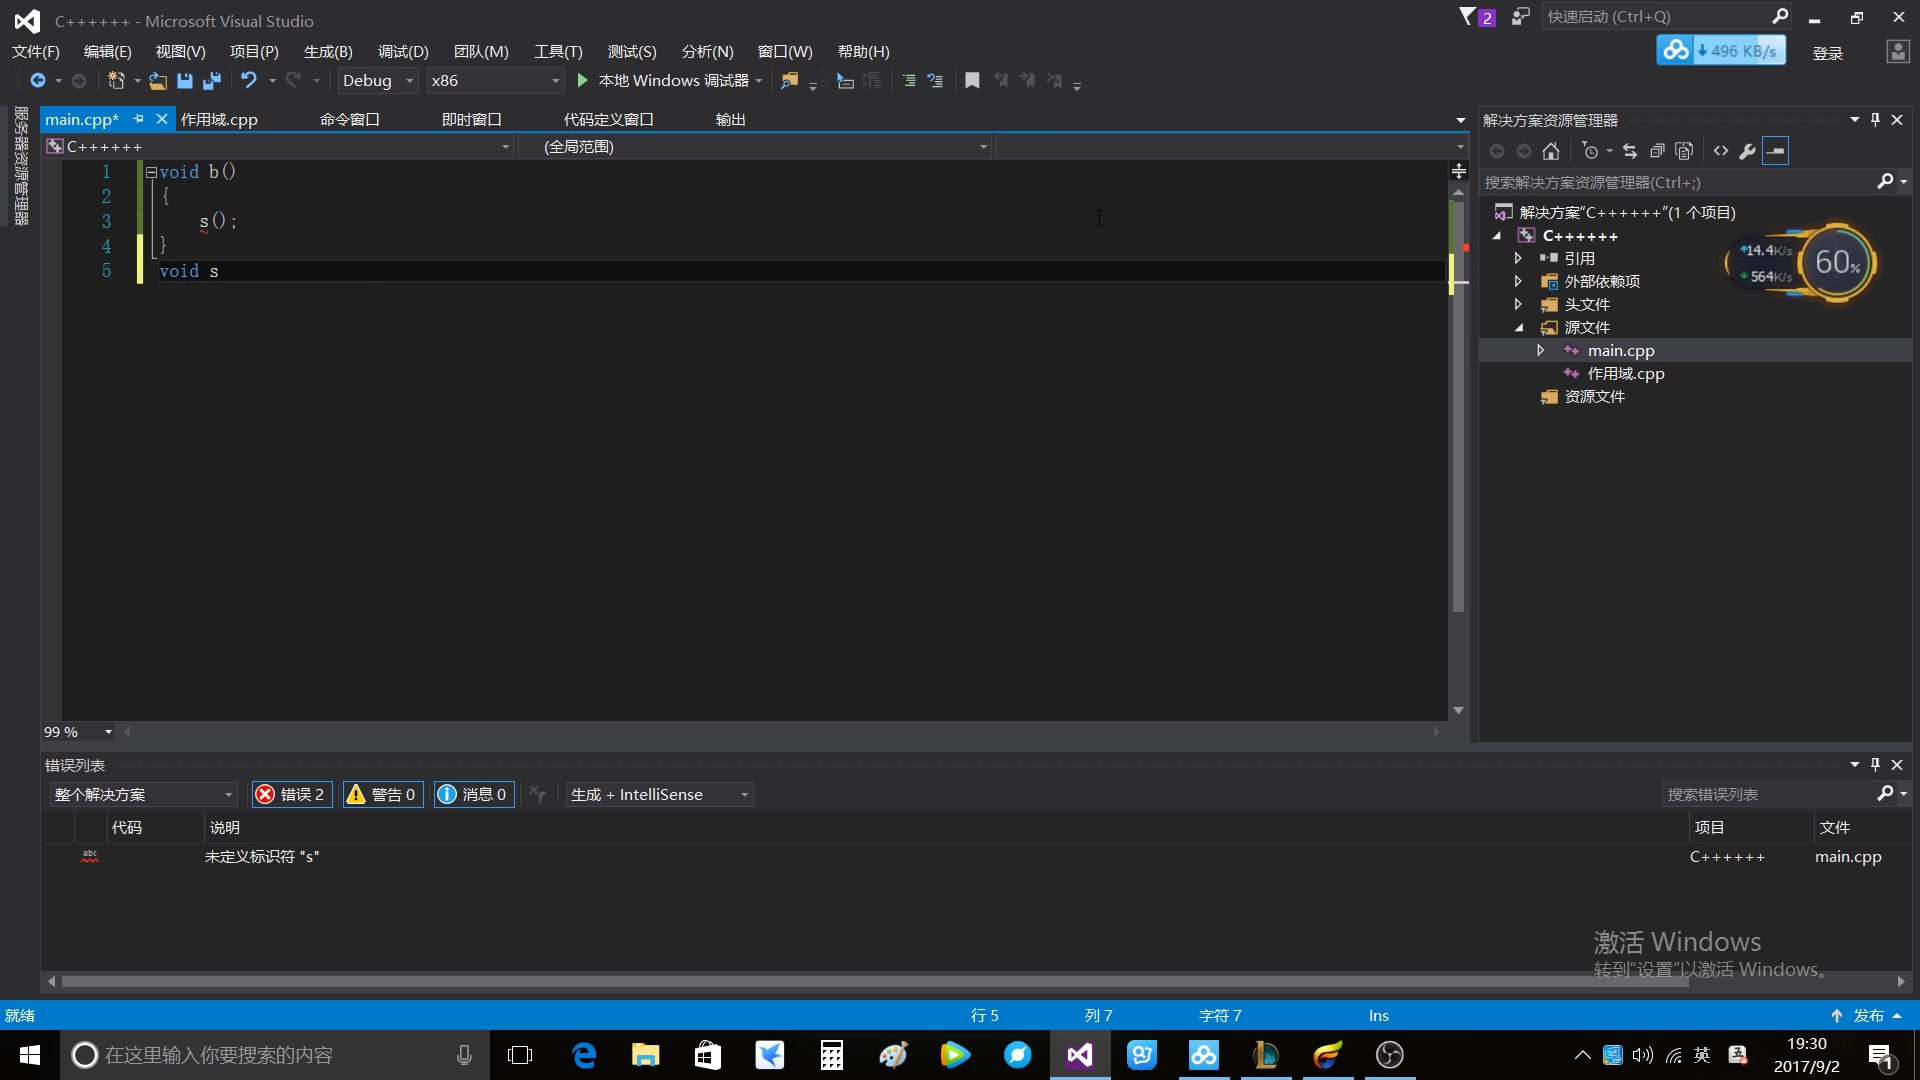This screenshot has height=1080, width=1920.
Task: Toggle the errors filter showing 2 errors
Action: click(291, 794)
